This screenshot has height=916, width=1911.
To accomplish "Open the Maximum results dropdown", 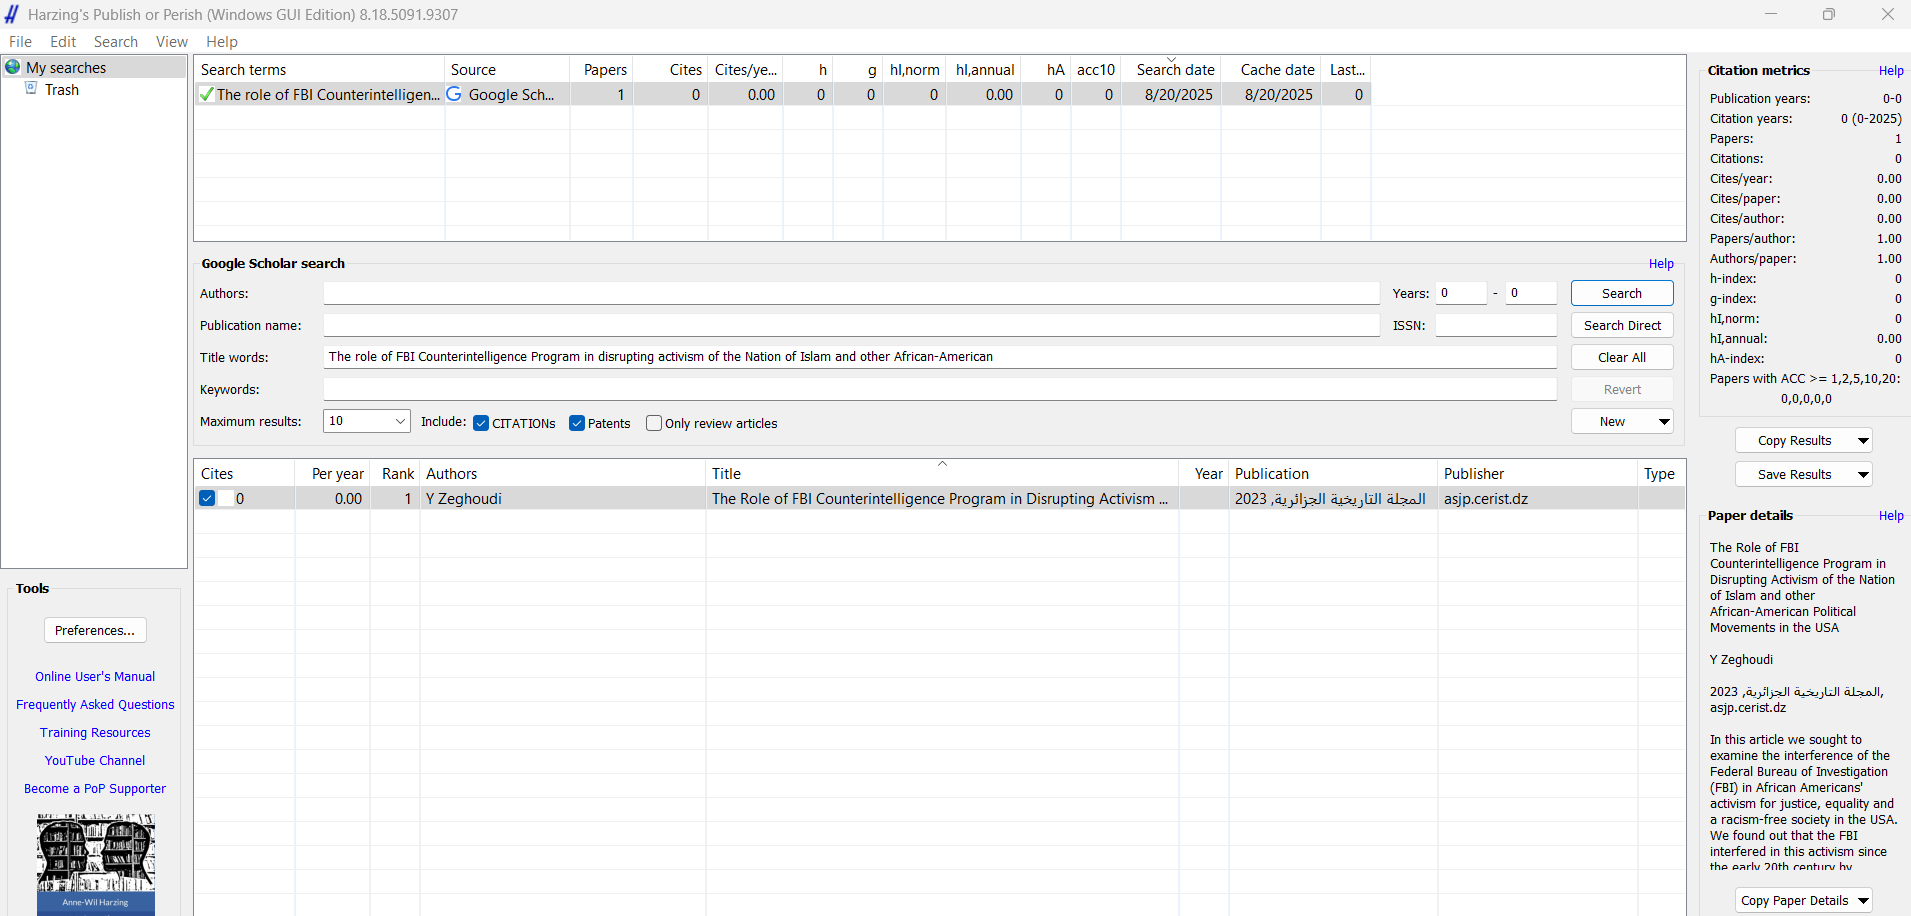I will coord(400,421).
